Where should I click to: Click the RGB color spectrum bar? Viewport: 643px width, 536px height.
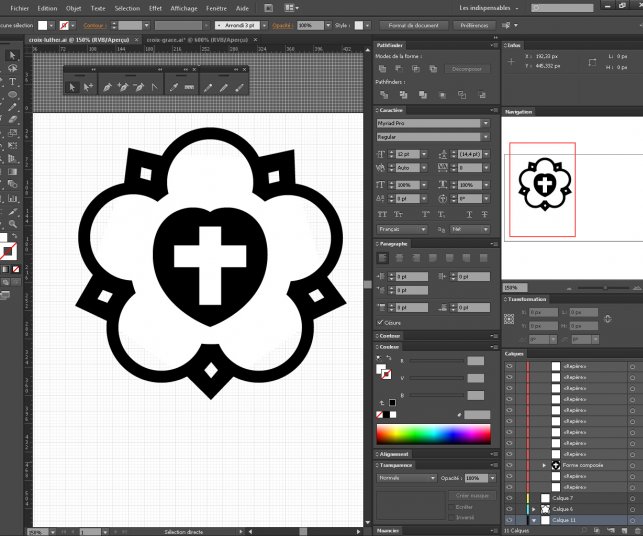(433, 434)
